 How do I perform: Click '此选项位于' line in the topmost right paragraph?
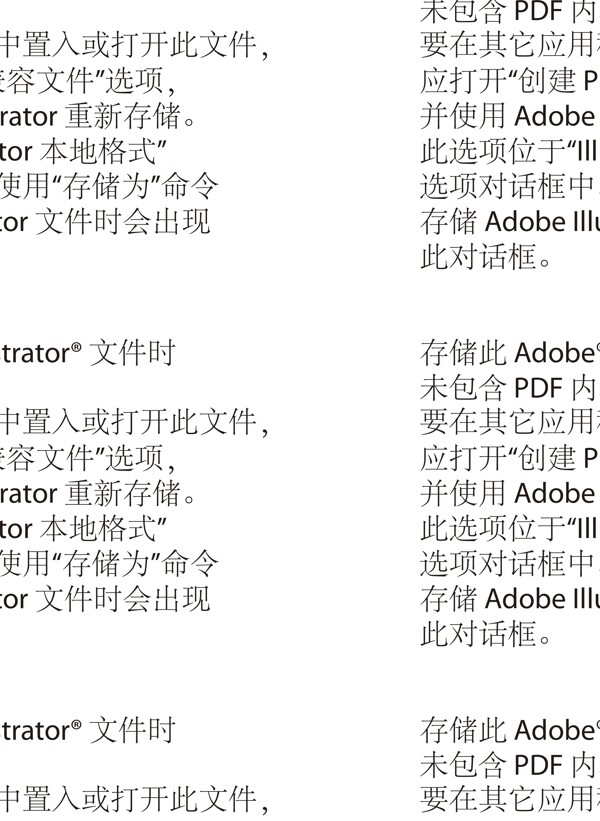(510, 152)
